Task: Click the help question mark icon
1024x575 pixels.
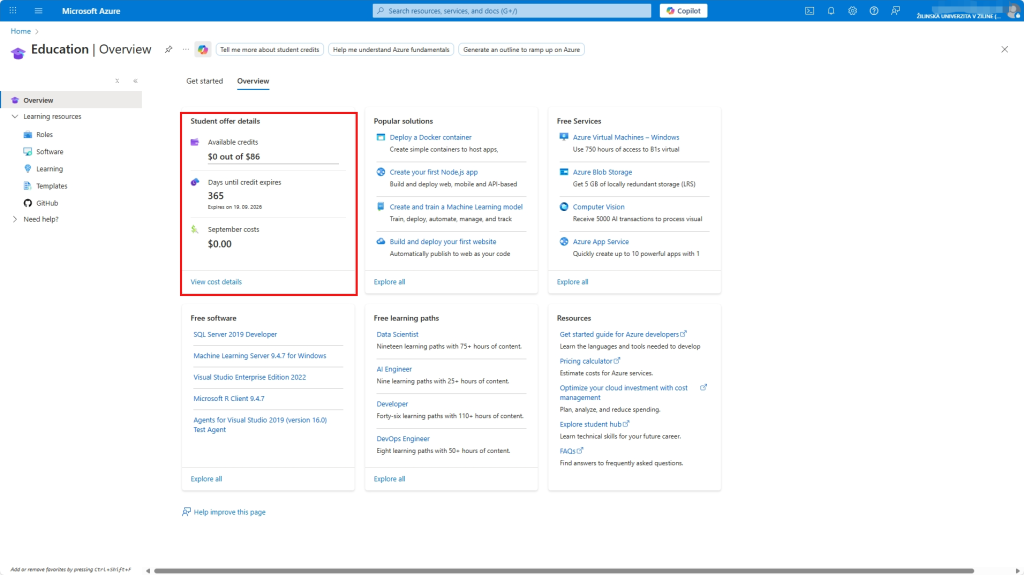Action: point(874,11)
